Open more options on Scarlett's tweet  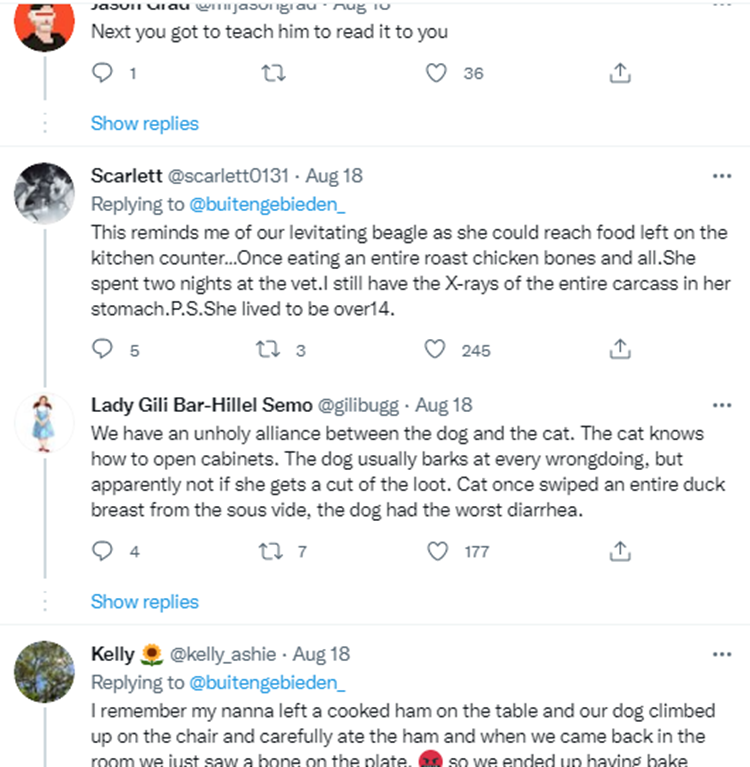(x=721, y=175)
